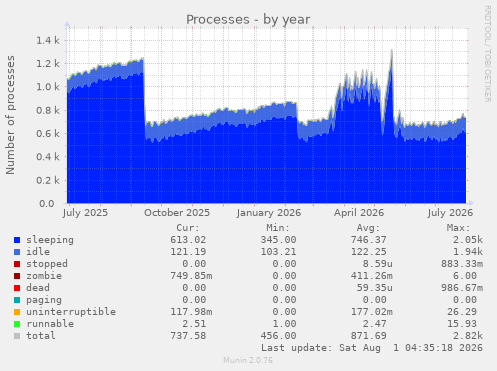Click the 'Cur:' column header
Screen dimensions: 497x371
[x=188, y=228]
